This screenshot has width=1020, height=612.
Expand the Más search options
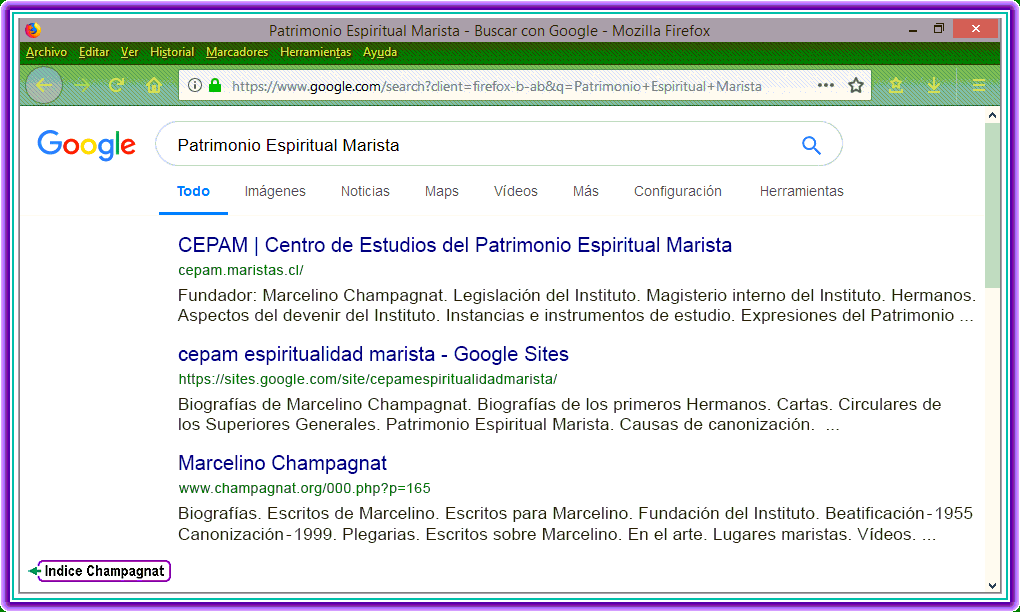(x=585, y=191)
